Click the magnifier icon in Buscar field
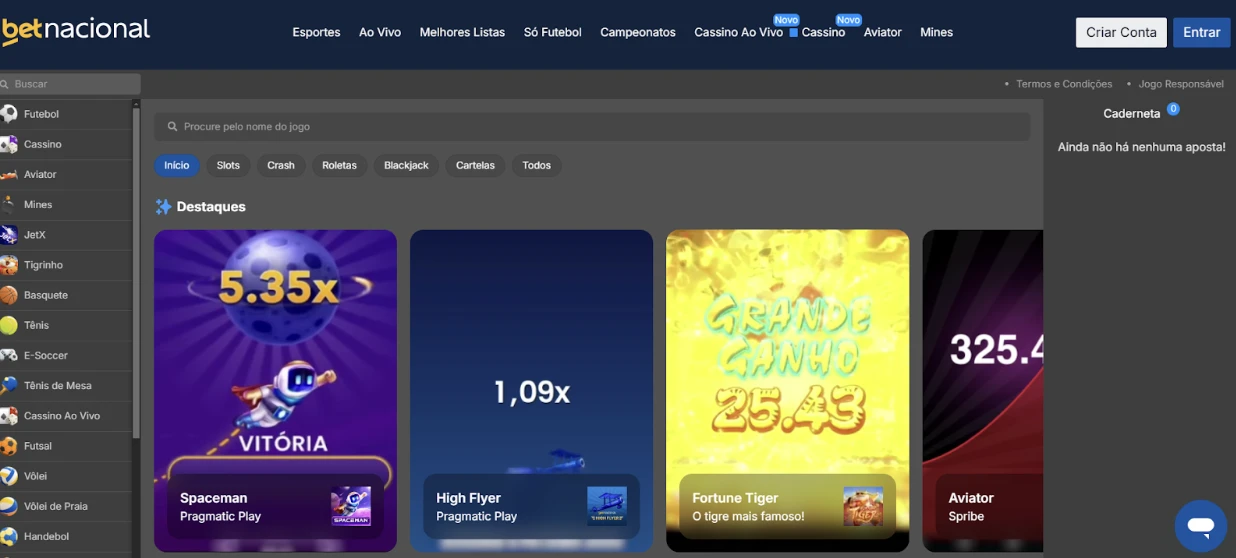This screenshot has height=558, width=1236. point(5,84)
